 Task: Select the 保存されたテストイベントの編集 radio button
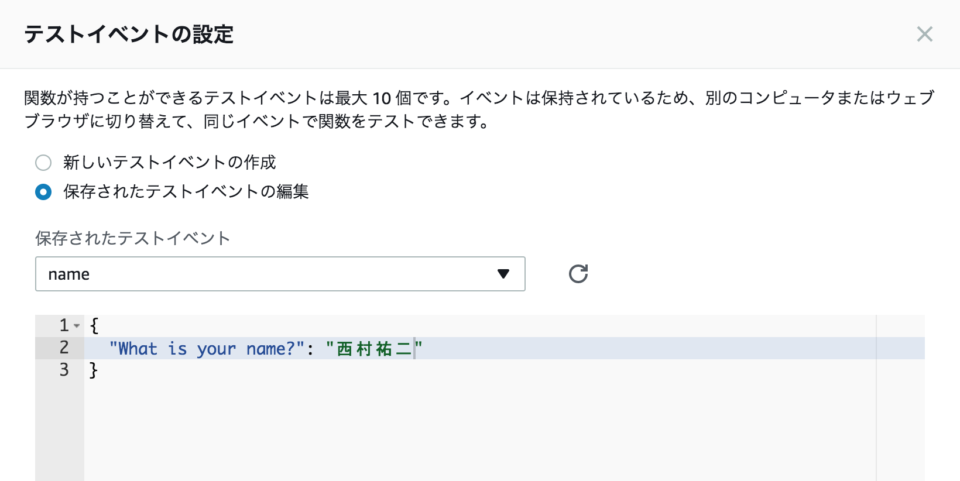tap(43, 192)
